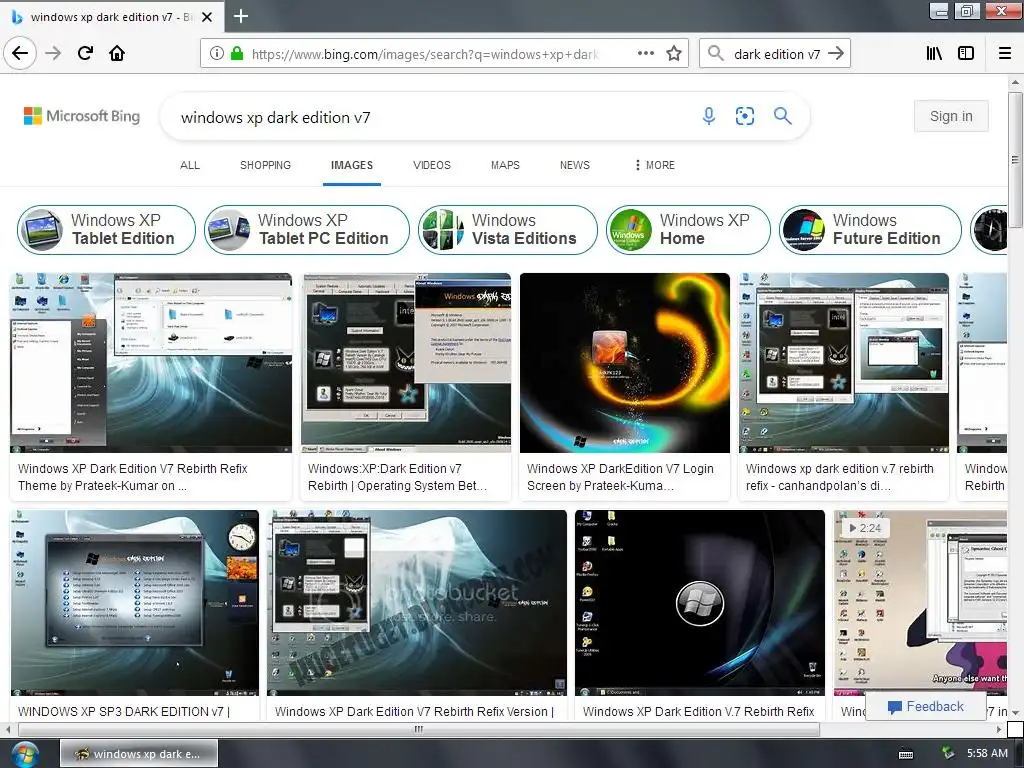Viewport: 1024px width, 768px height.
Task: Open the Feedback button
Action: click(x=925, y=707)
